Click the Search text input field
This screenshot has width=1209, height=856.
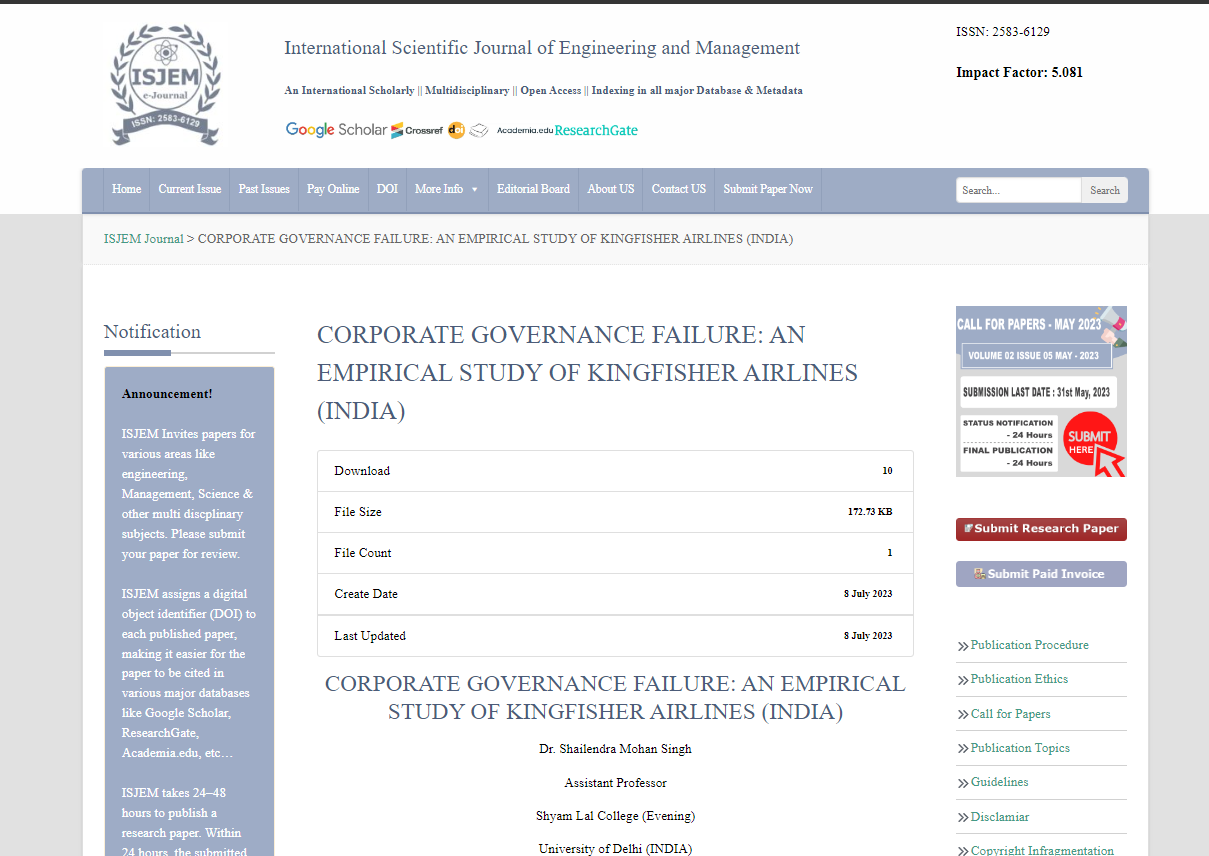[x=1018, y=190]
